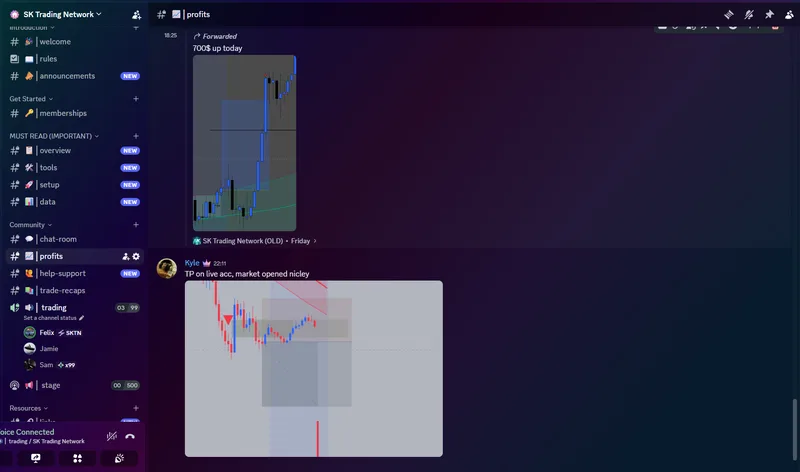Click the Voice Connected status text
800x472 pixels.
pos(27,432)
